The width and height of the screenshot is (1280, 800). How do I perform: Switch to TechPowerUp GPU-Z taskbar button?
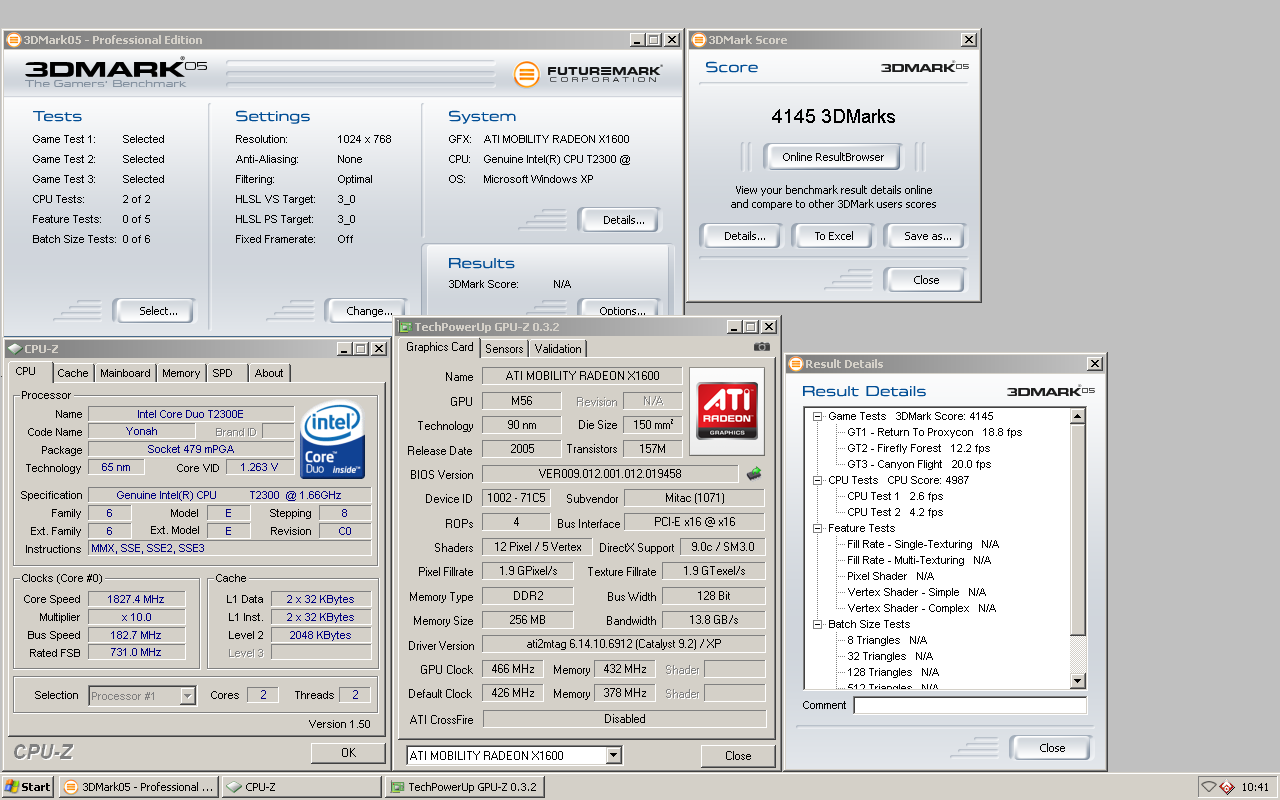(x=465, y=787)
